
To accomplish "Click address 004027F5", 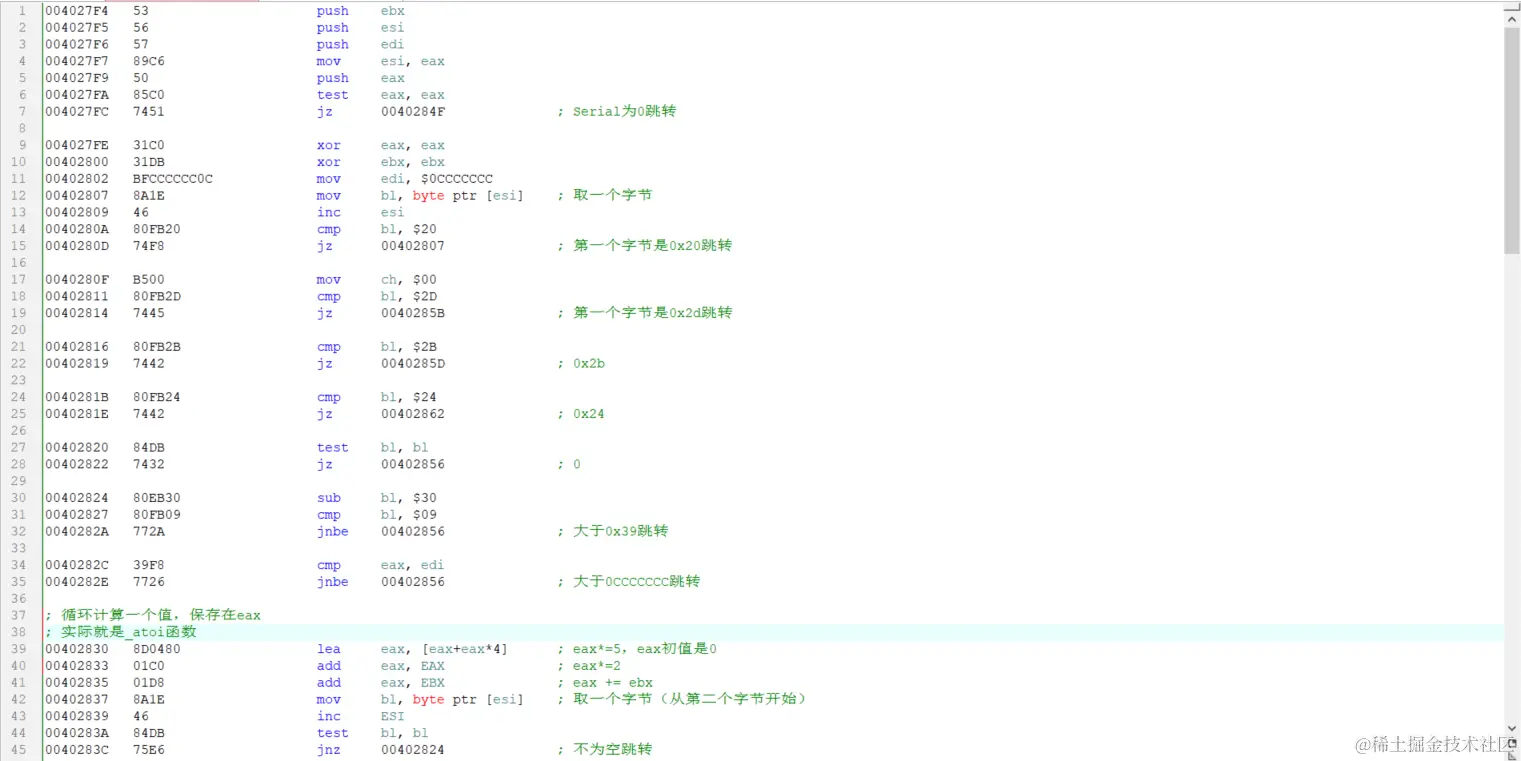I will (77, 28).
